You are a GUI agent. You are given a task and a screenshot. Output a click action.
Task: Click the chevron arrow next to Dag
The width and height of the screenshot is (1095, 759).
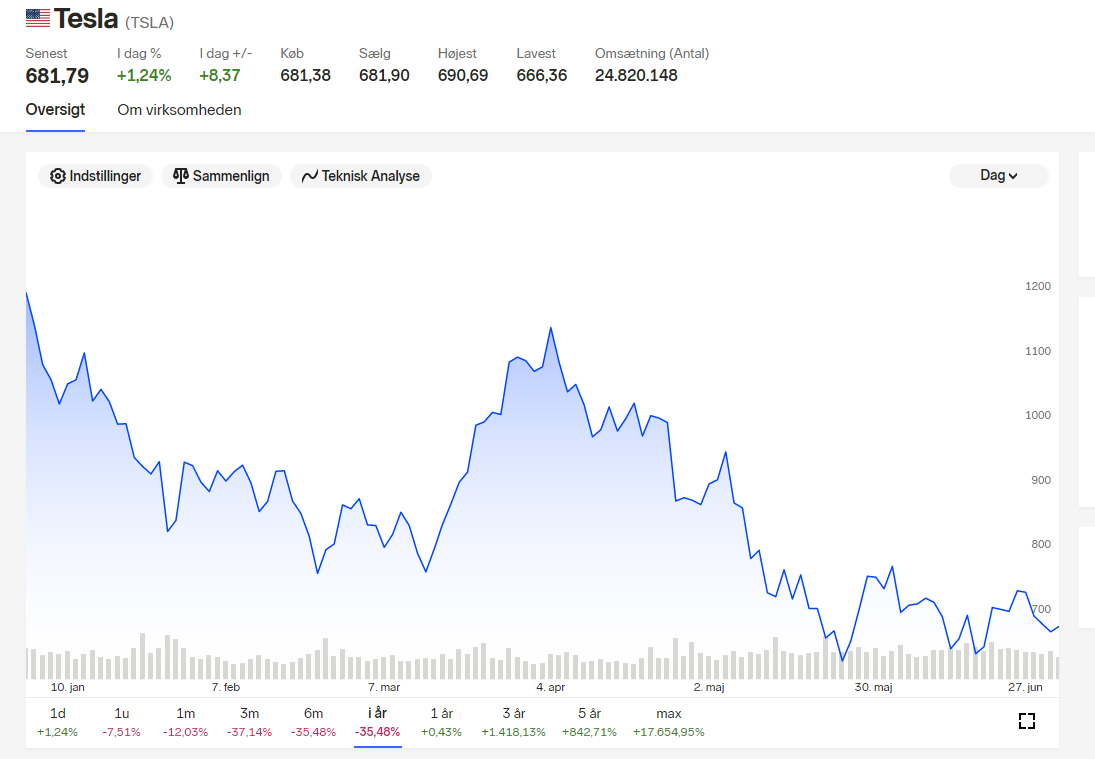point(1013,177)
